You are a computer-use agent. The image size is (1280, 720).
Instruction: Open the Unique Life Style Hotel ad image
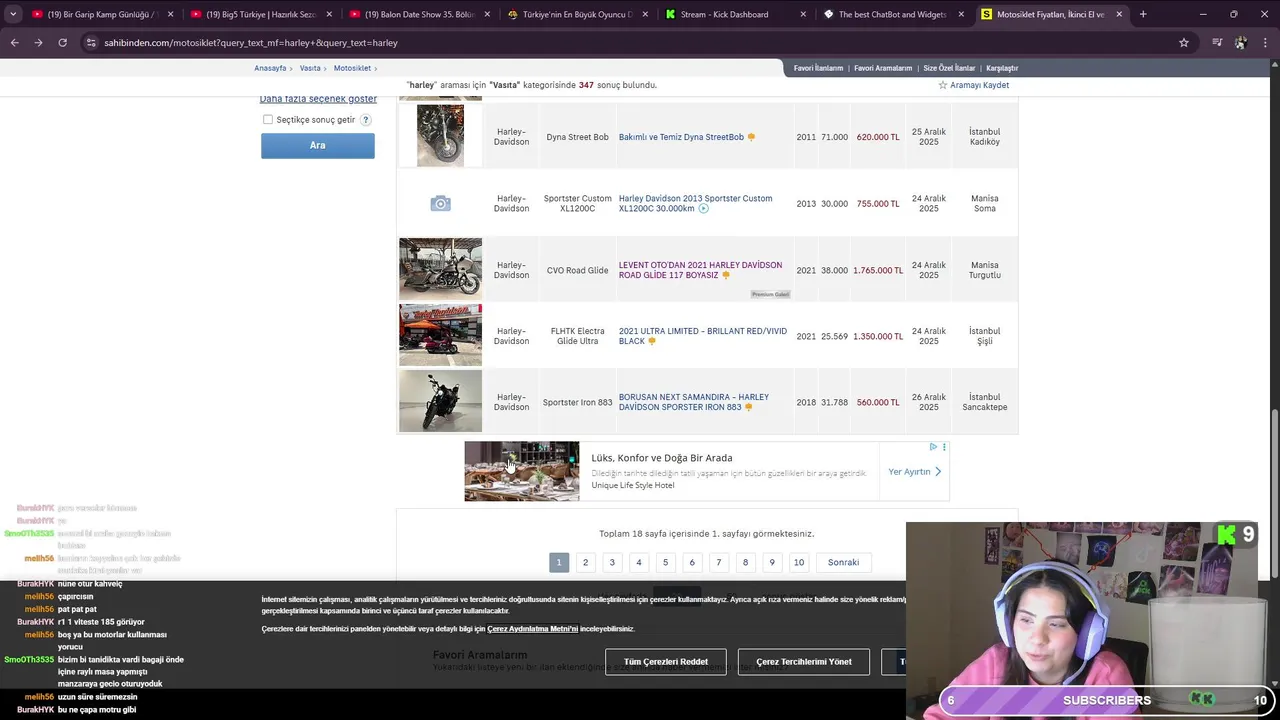(521, 471)
